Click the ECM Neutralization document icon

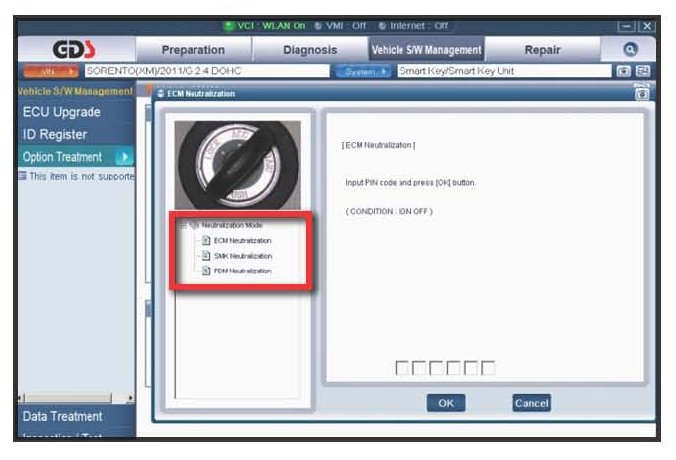[206, 241]
